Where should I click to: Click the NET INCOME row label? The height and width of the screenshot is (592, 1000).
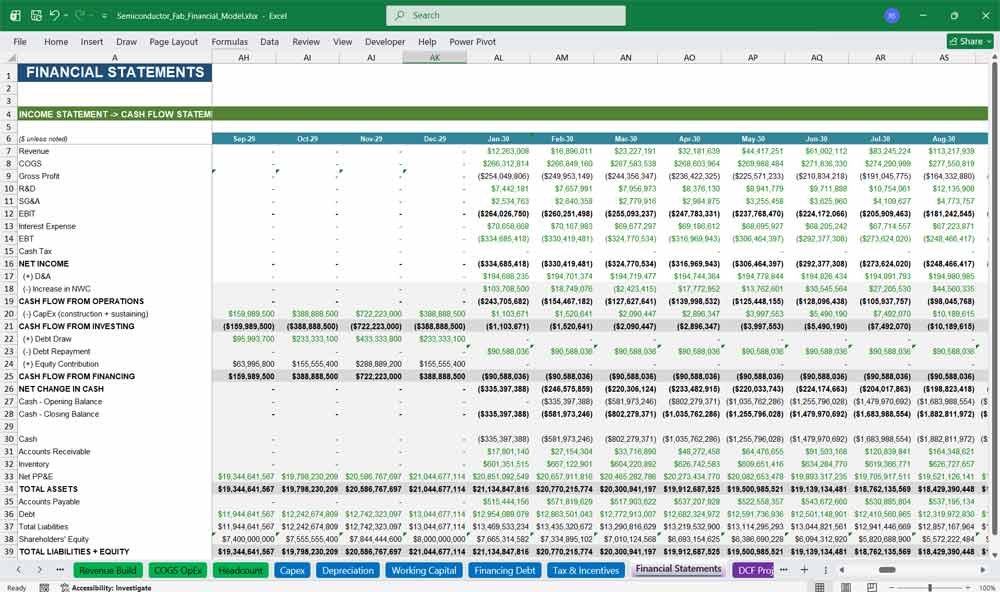point(43,263)
